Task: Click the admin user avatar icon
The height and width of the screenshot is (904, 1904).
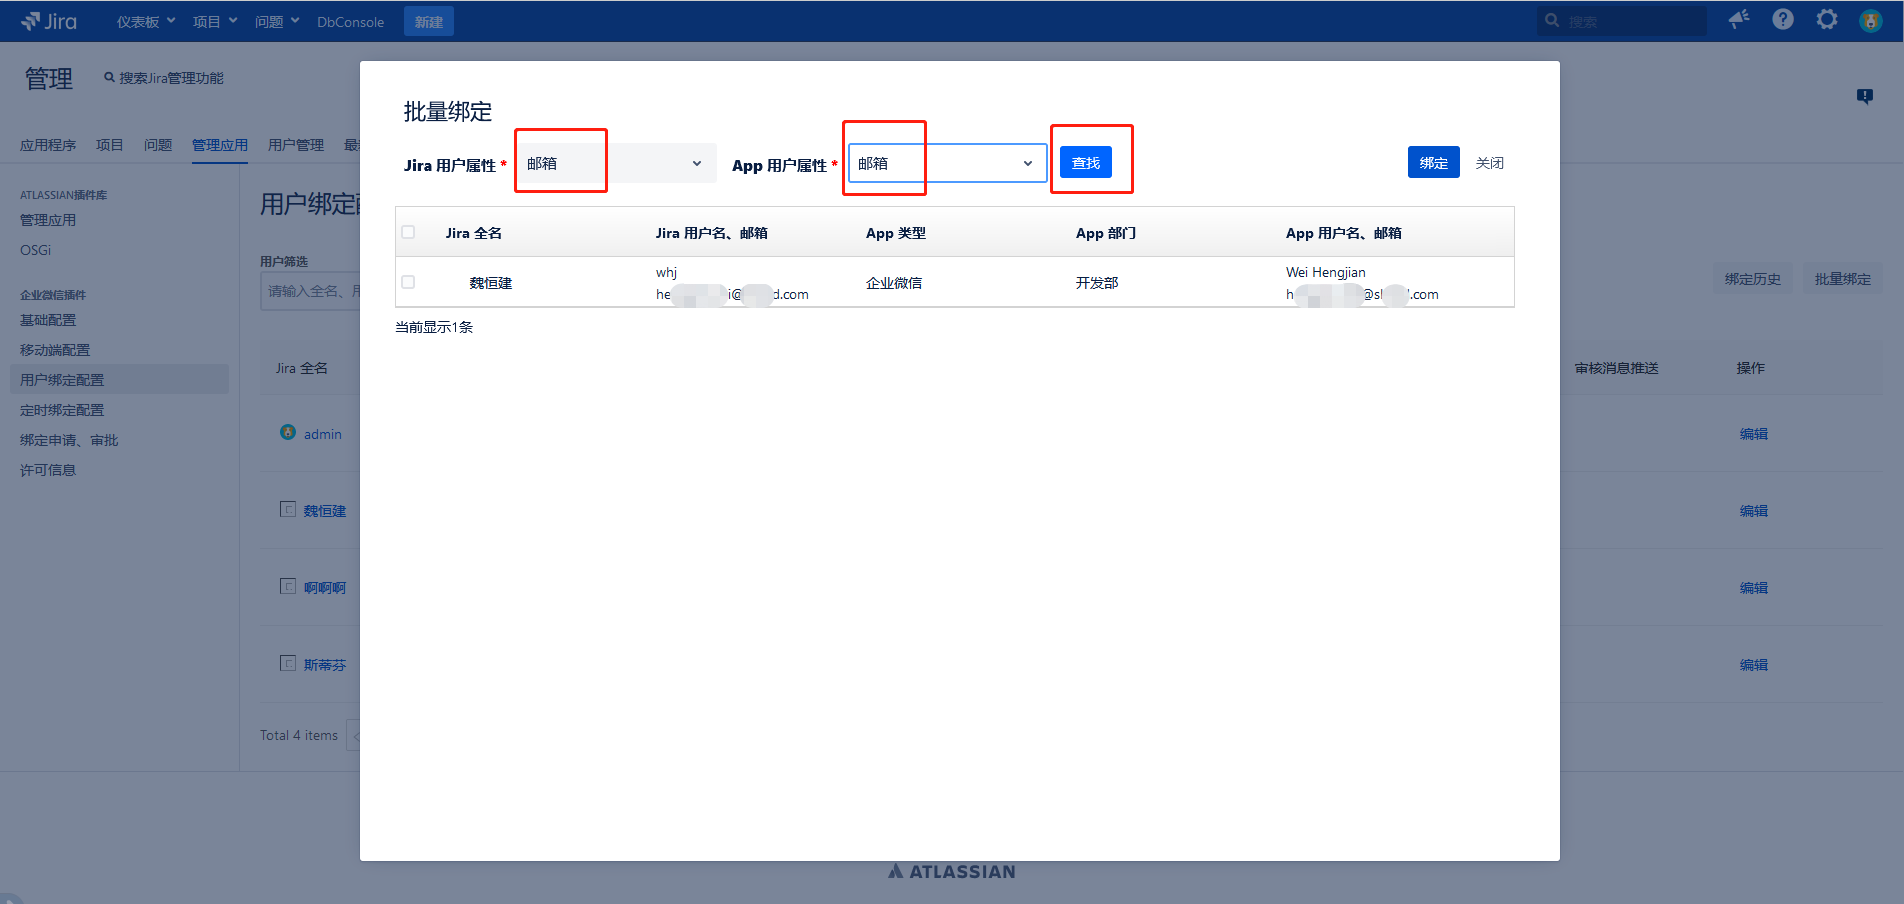Action: click(x=288, y=433)
